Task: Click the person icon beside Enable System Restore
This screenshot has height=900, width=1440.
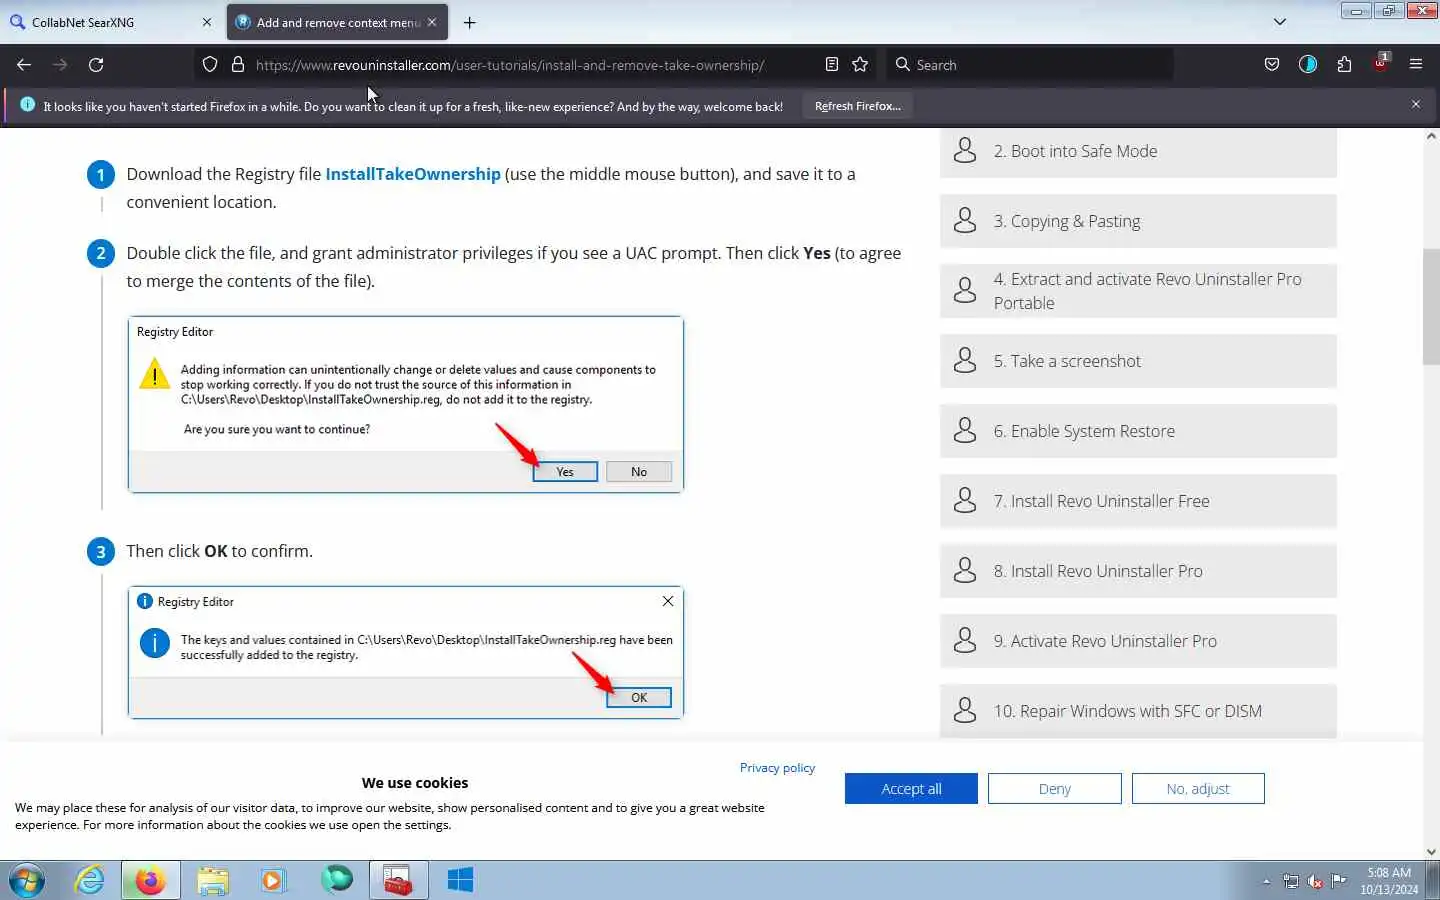Action: tap(965, 430)
